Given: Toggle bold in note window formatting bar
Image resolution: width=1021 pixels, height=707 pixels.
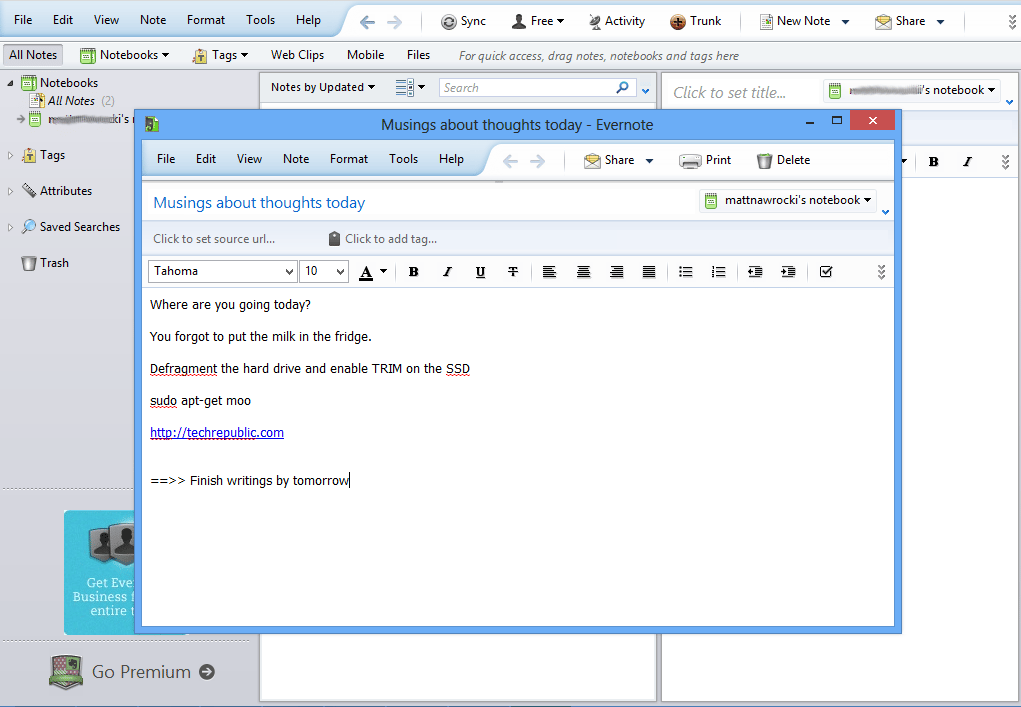Looking at the screenshot, I should (413, 272).
